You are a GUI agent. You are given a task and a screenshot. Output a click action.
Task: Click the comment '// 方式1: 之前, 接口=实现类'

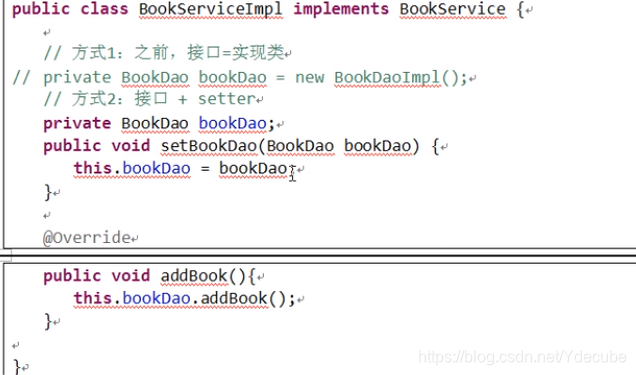(164, 53)
